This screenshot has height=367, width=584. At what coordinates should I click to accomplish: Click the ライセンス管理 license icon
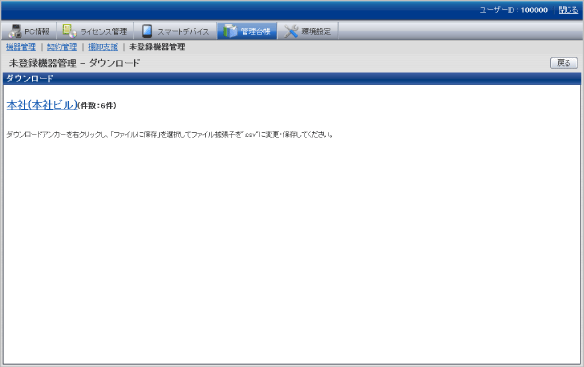point(69,31)
